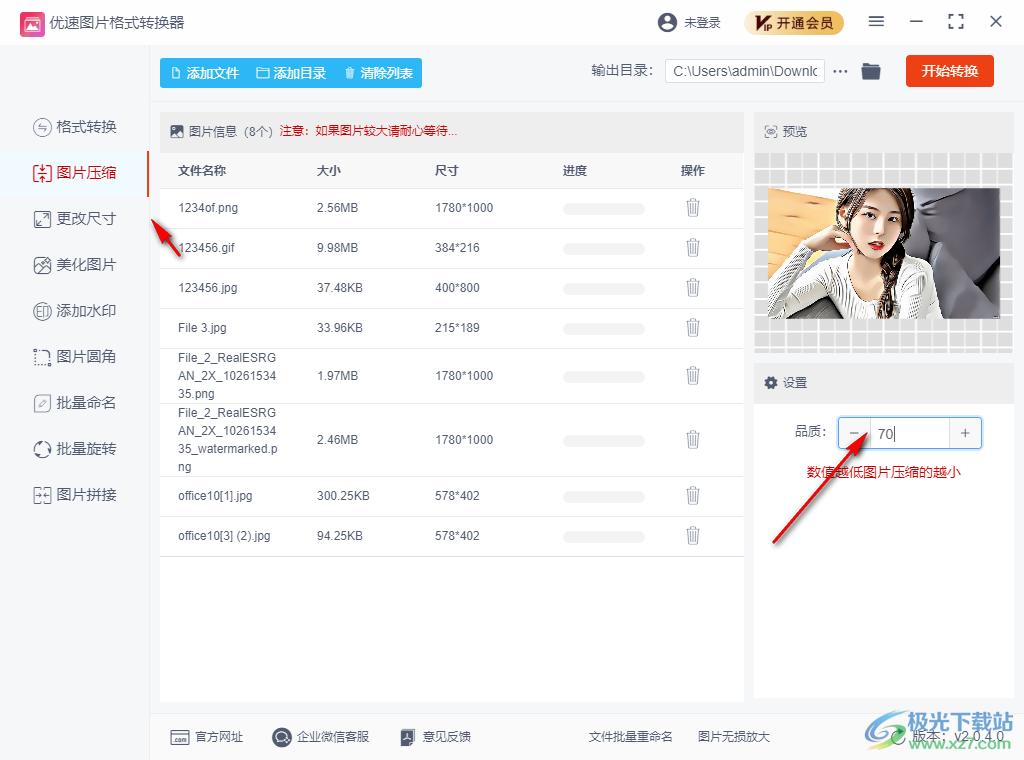Click the 9.98MB size cell
The width and height of the screenshot is (1024, 760).
click(x=337, y=248)
